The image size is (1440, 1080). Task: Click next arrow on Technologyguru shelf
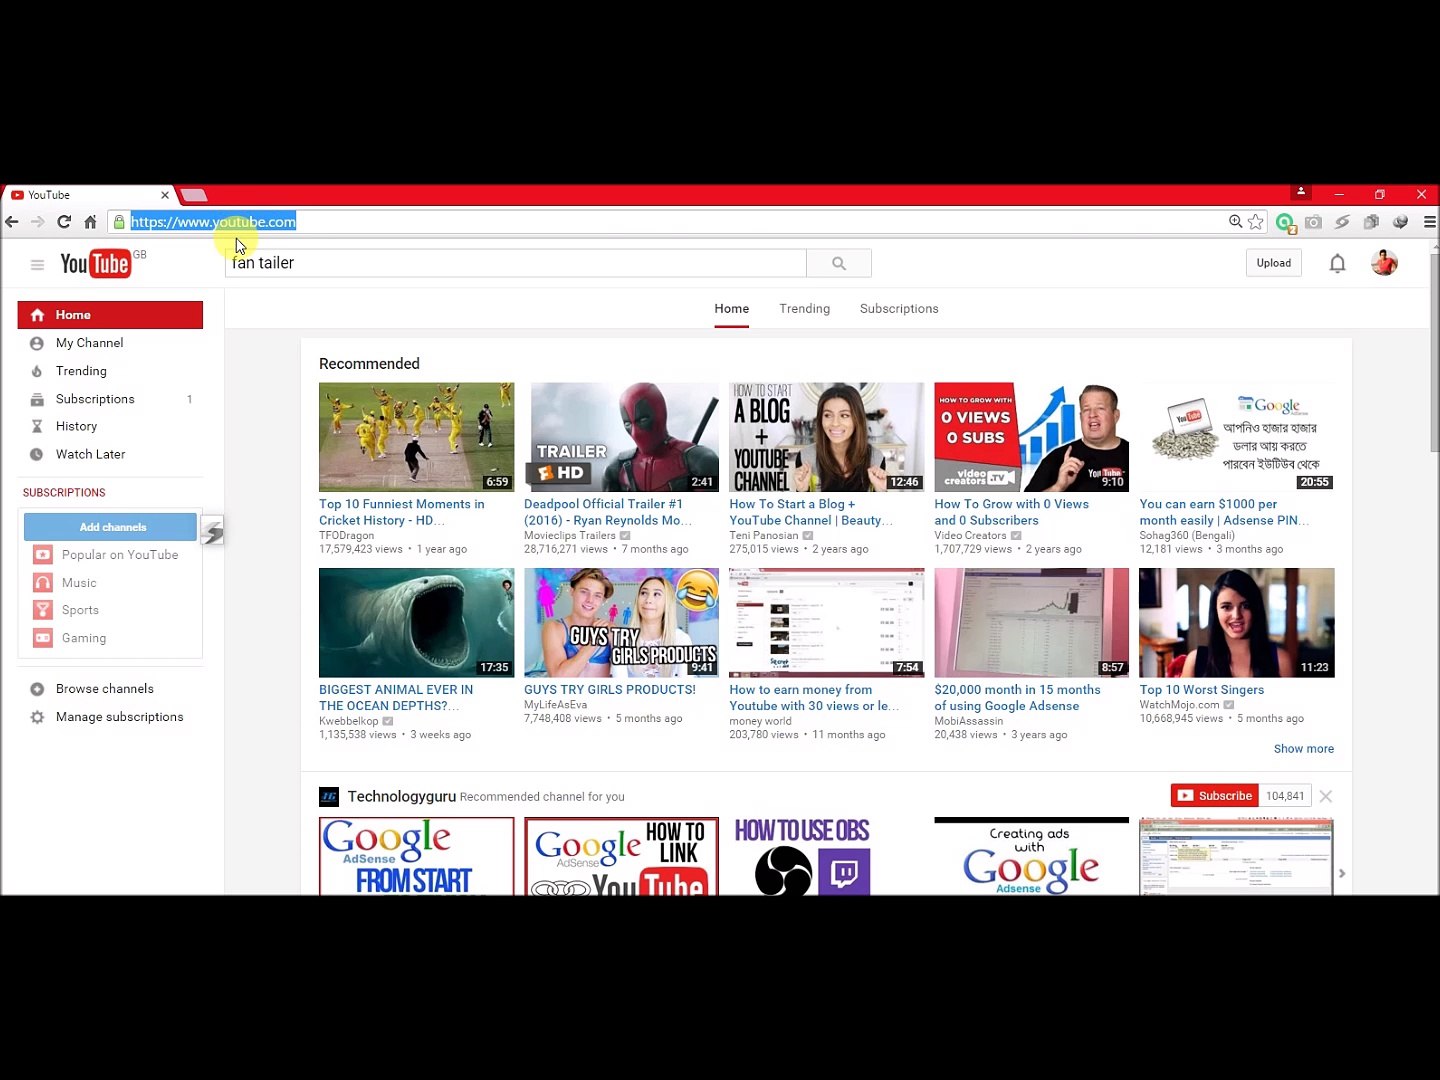1342,873
